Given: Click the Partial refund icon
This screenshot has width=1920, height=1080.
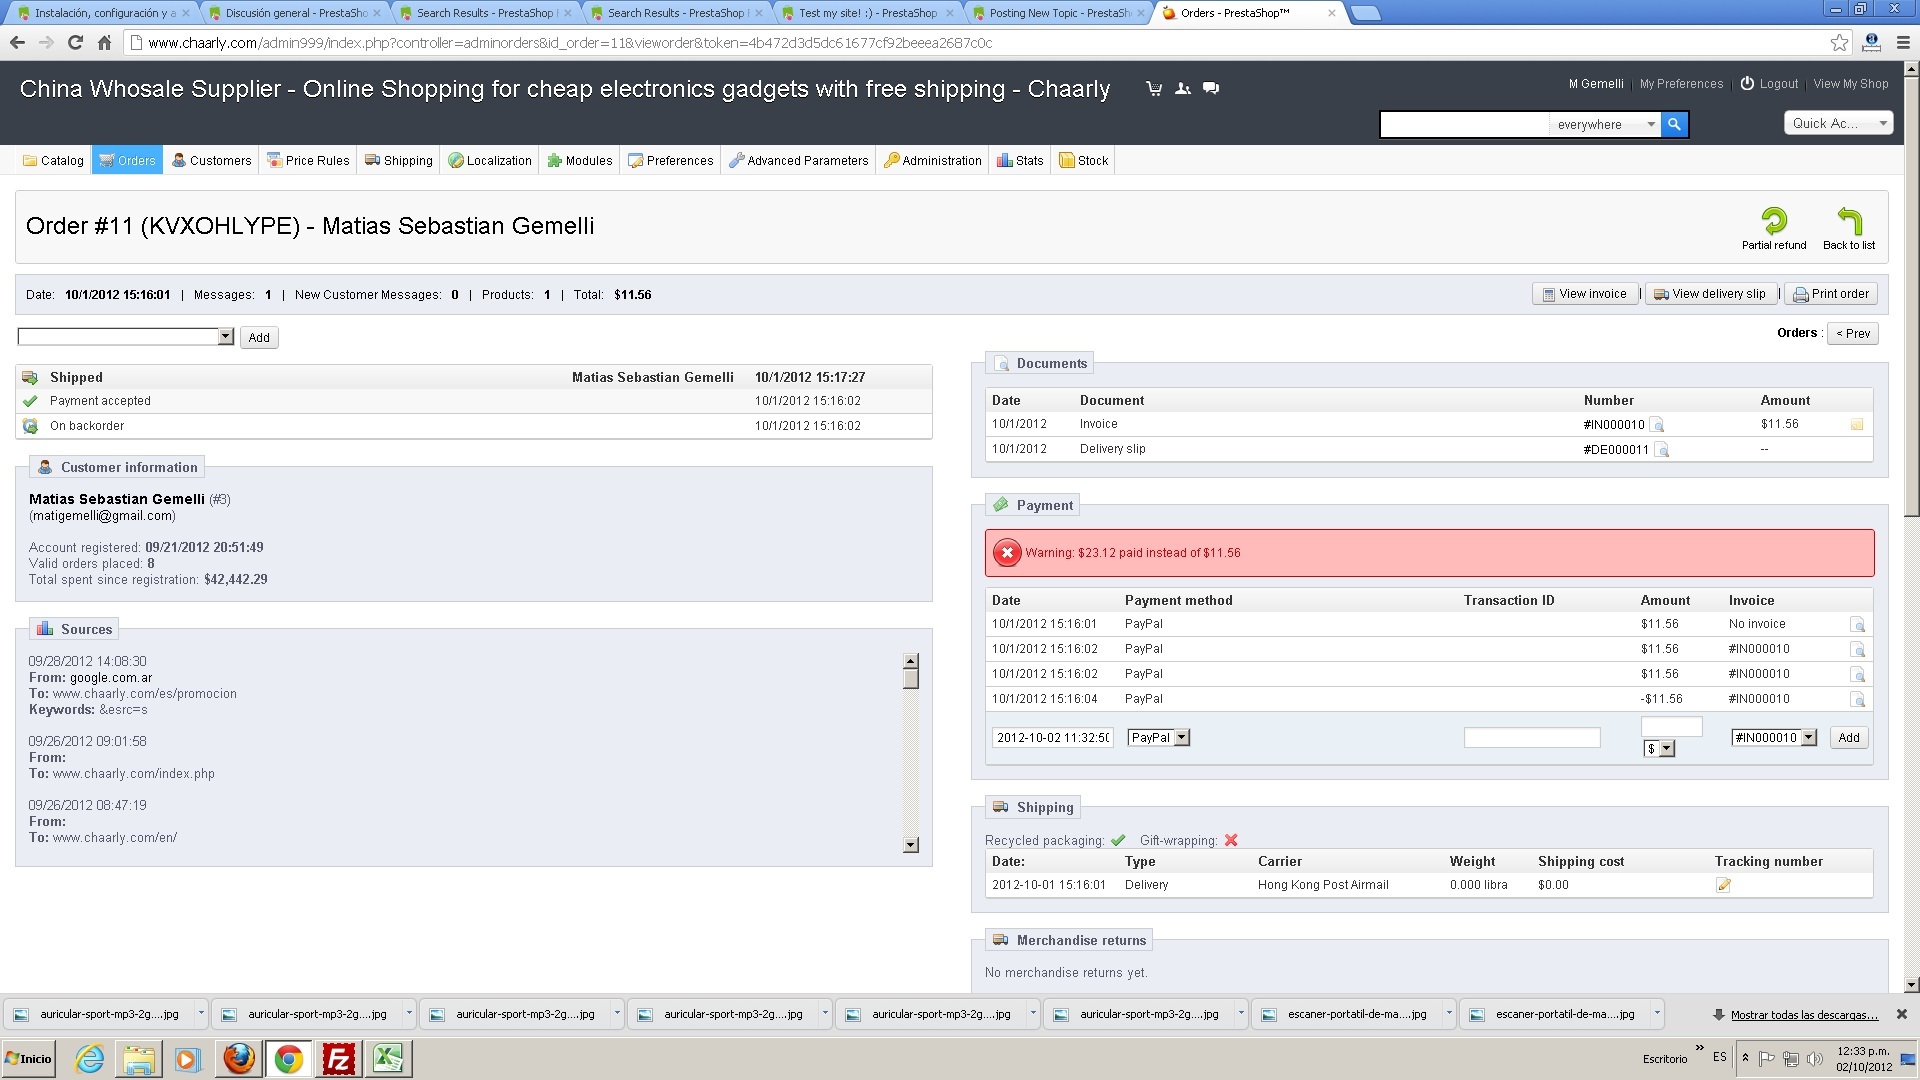Looking at the screenshot, I should pos(1774,221).
